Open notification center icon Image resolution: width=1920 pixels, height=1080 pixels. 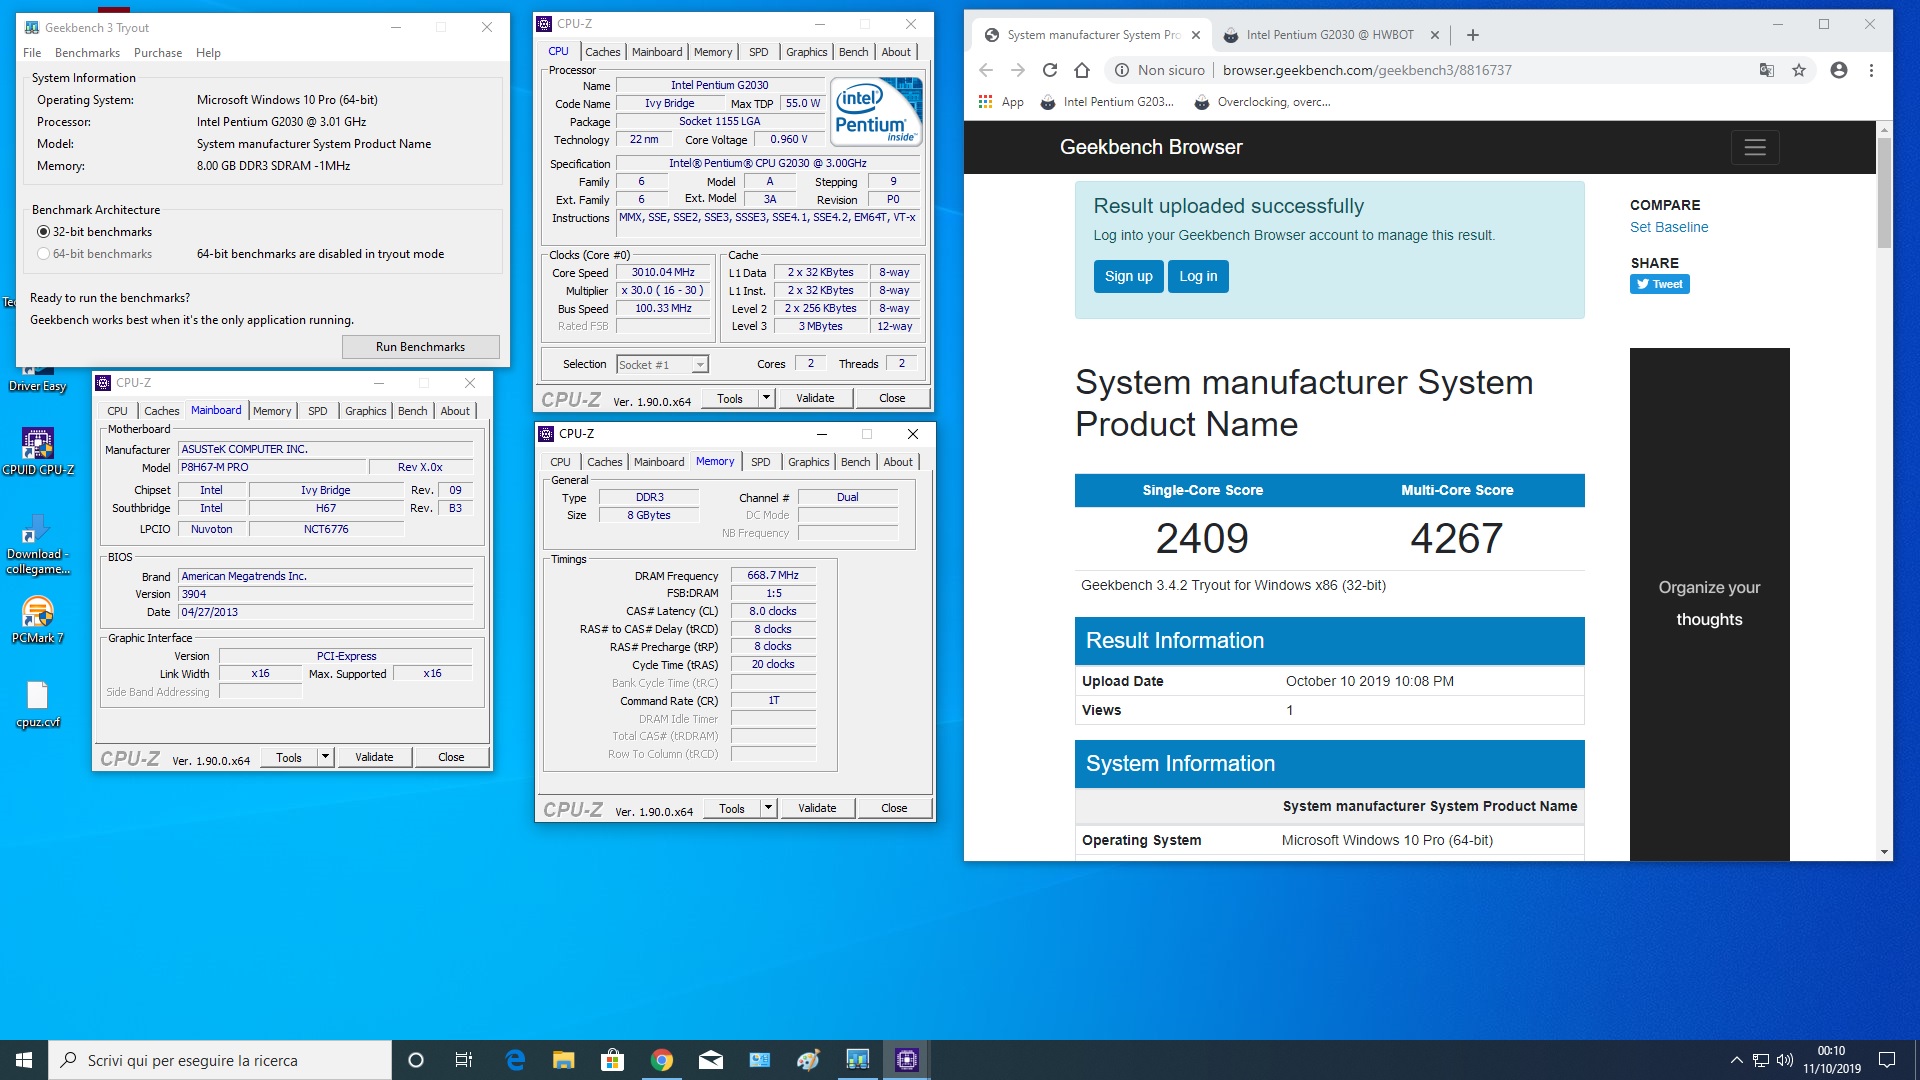coord(1887,1060)
